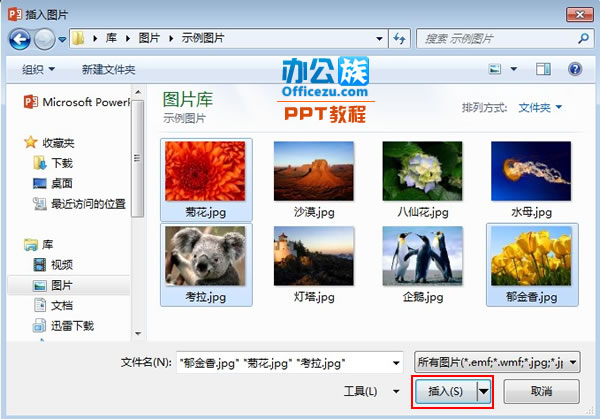Click the 插入(S) button
Viewport: 600px width, 419px height.
445,392
